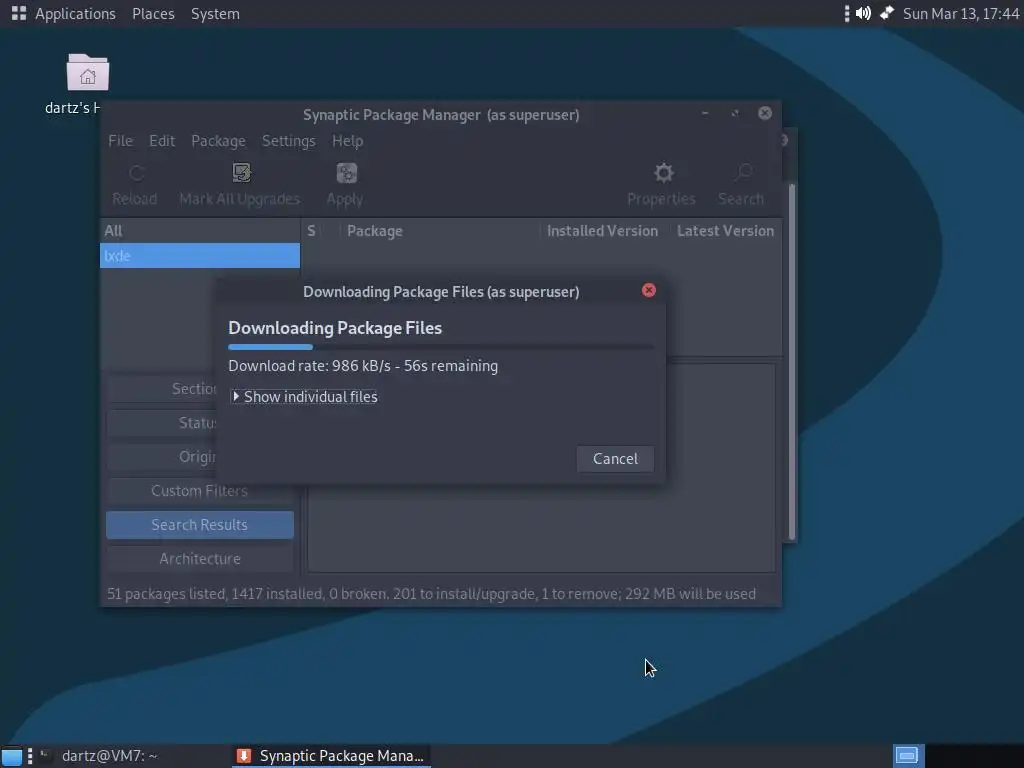Click the Status filter button

(x=161, y=423)
